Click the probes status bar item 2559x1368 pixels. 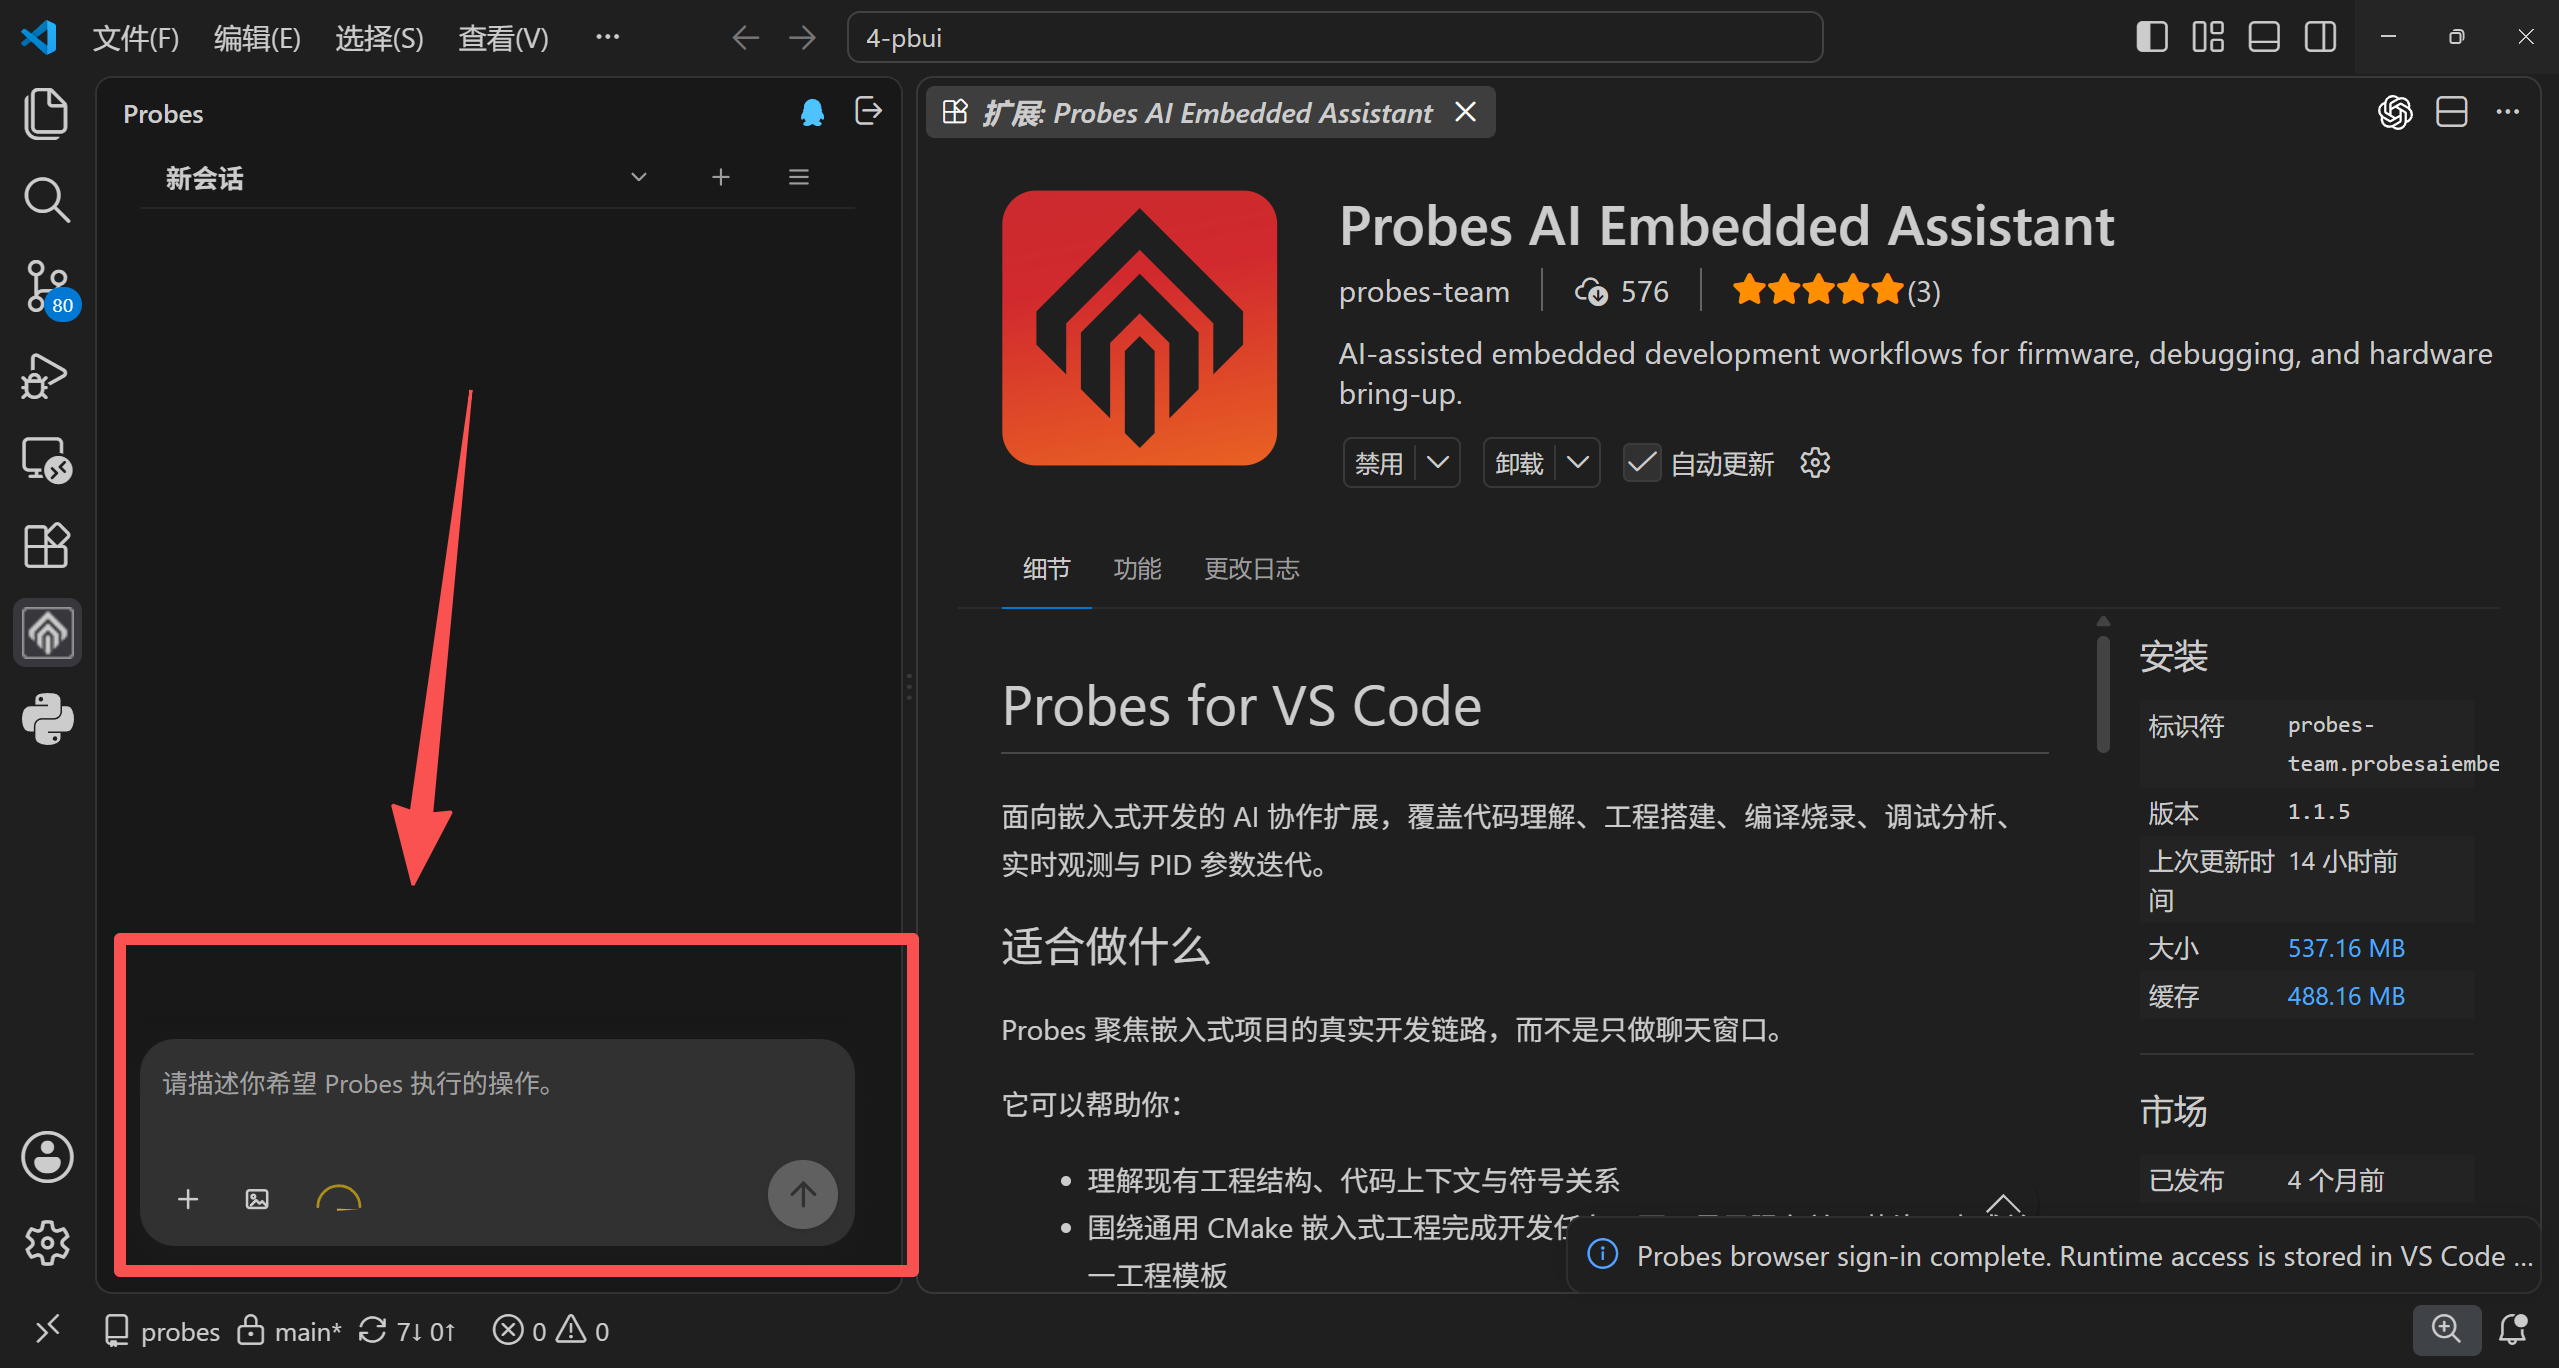point(163,1330)
